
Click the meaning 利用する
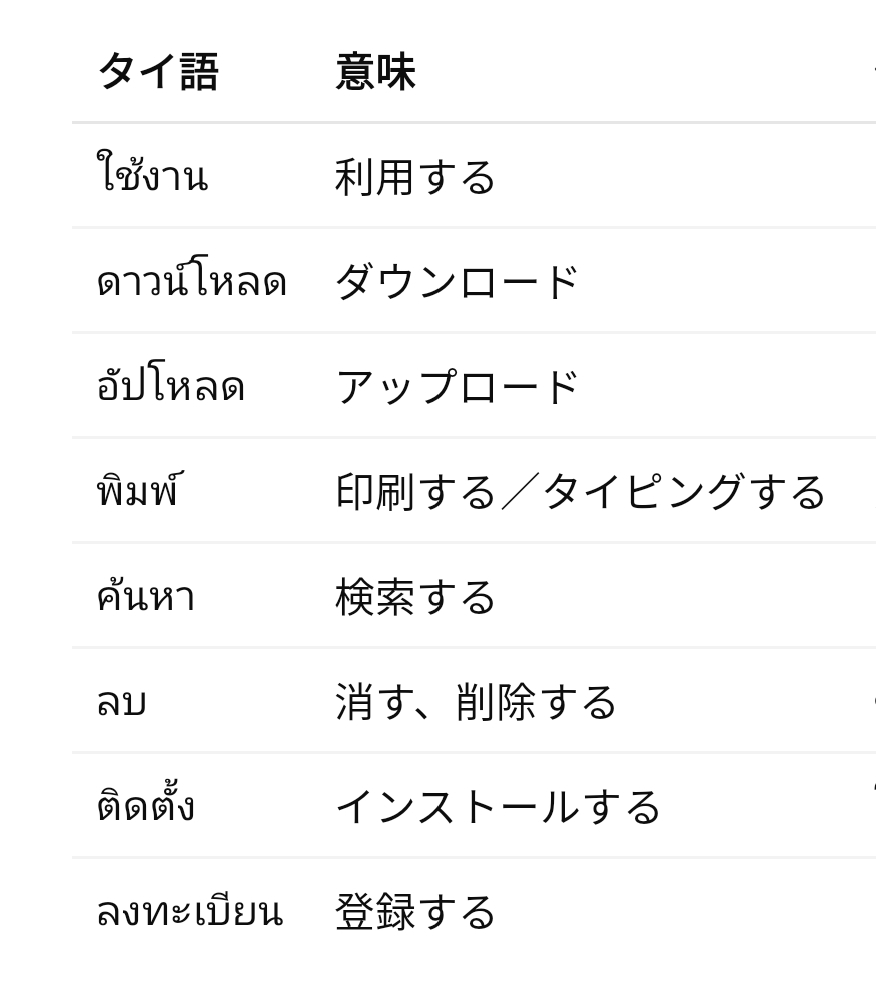415,177
